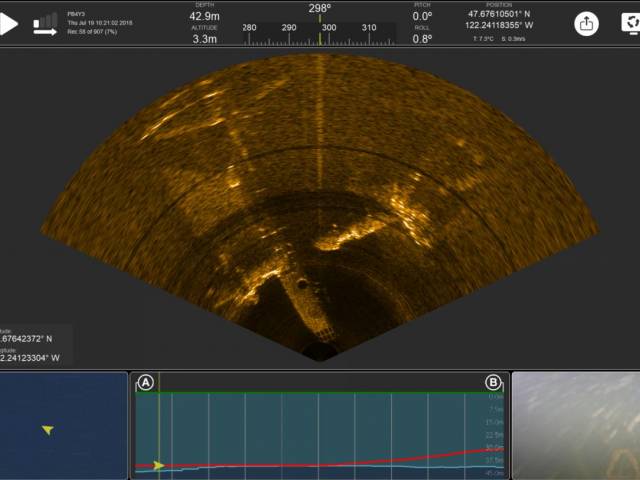Click the compass heading tape
This screenshot has width=640, height=480.
coord(319,33)
